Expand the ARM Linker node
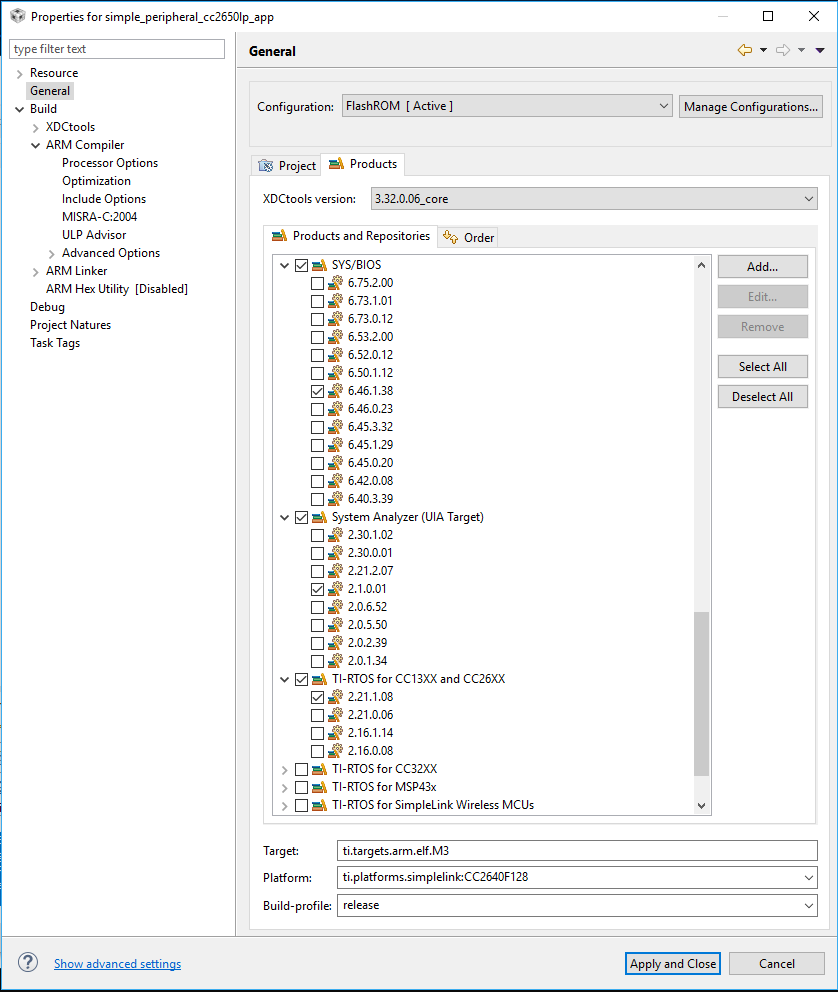This screenshot has width=838, height=992. [x=35, y=271]
